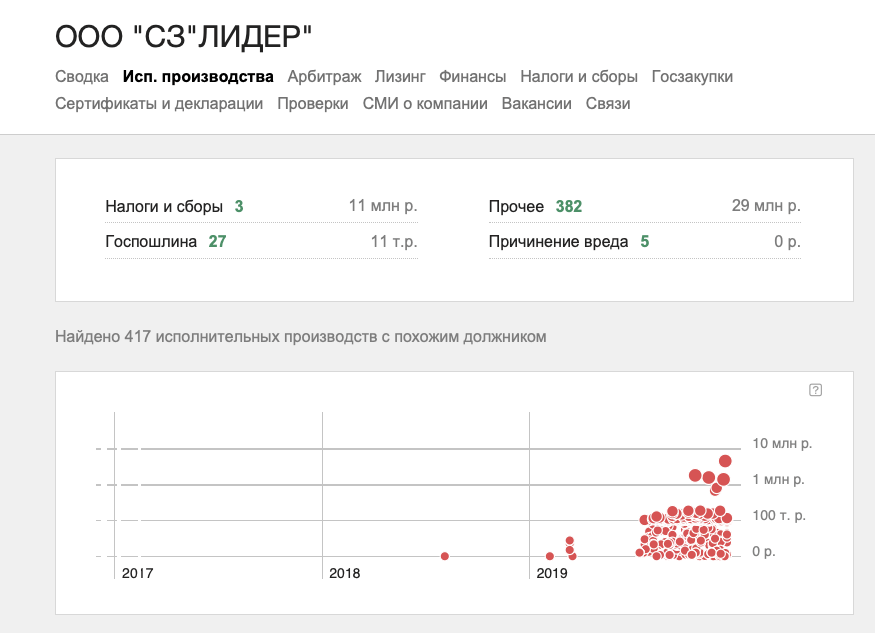Click the Найдено 417 исполнительных производств text

coord(301,337)
